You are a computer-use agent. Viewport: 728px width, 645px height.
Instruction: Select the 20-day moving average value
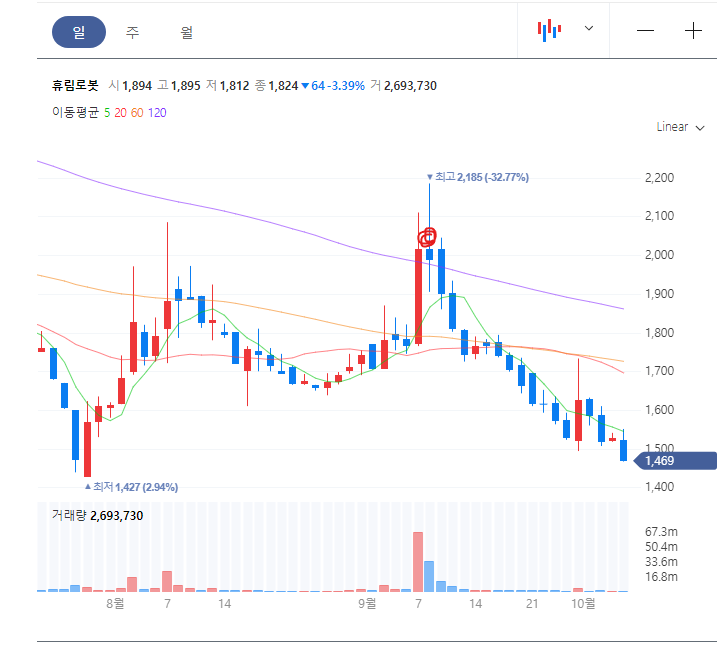point(120,113)
